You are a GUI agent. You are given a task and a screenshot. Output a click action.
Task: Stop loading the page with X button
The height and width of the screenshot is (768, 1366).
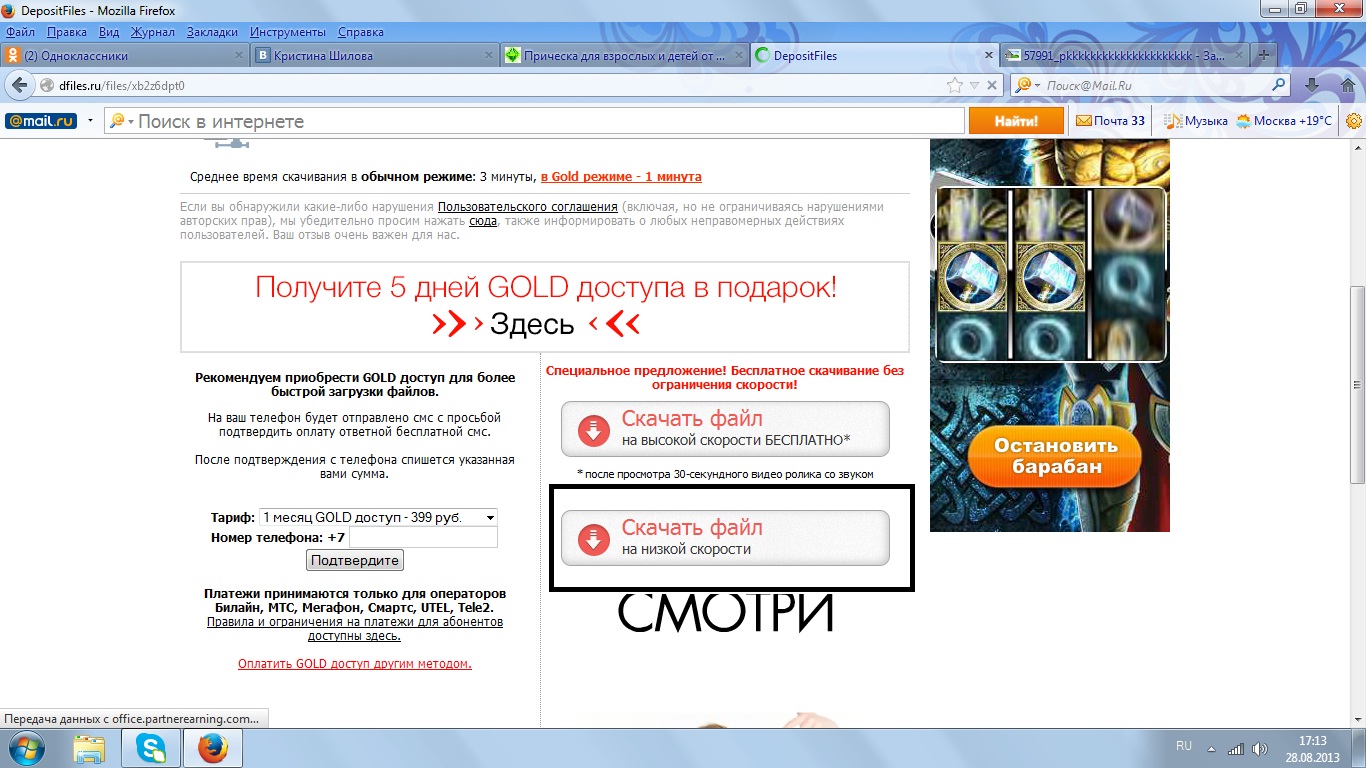[x=991, y=86]
